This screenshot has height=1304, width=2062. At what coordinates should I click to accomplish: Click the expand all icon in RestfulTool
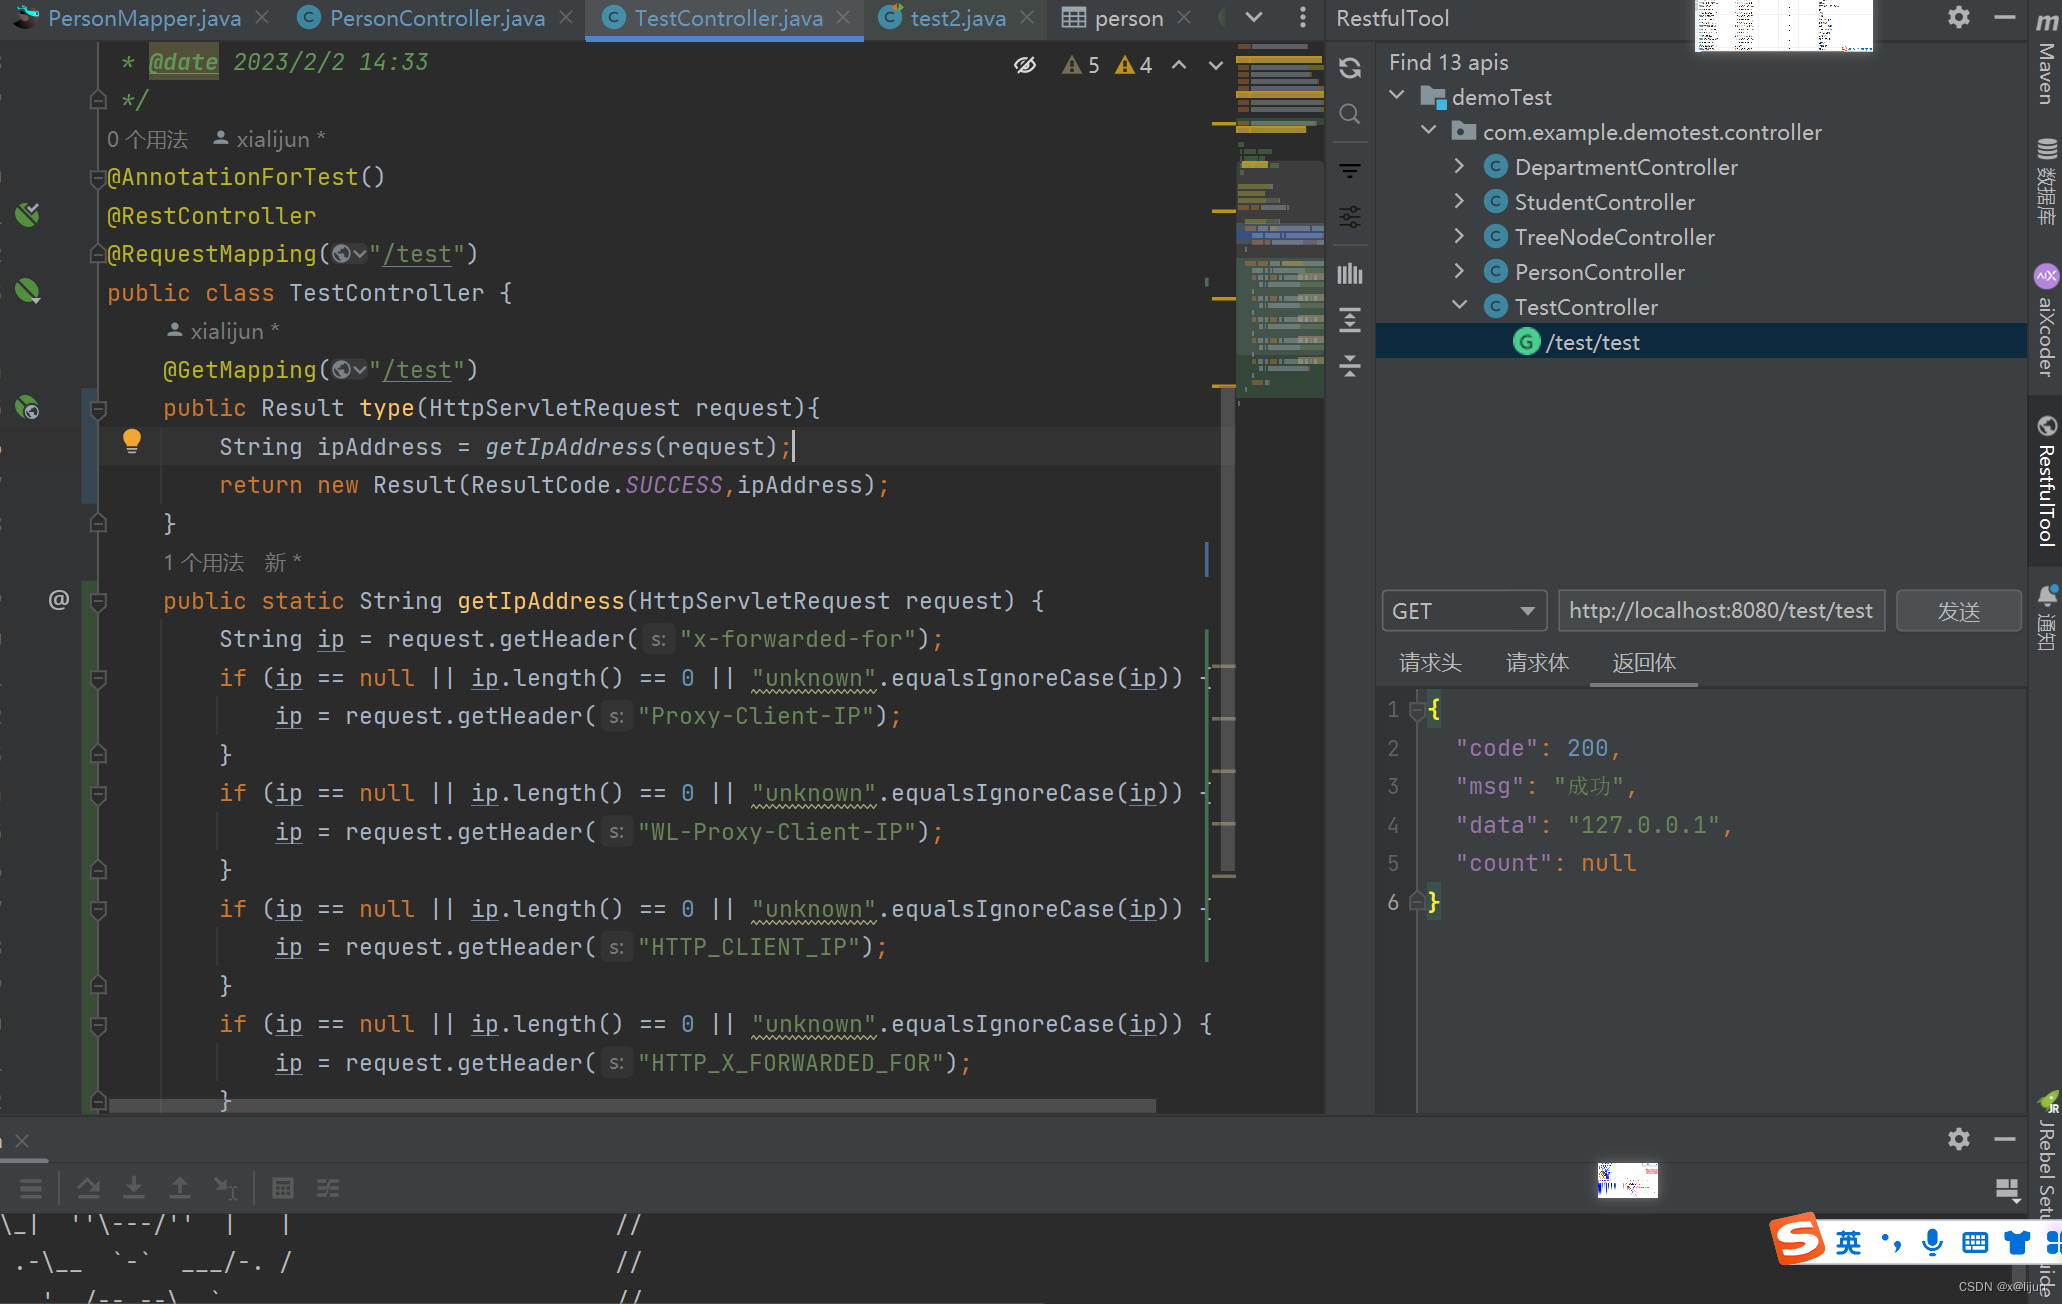click(1350, 320)
